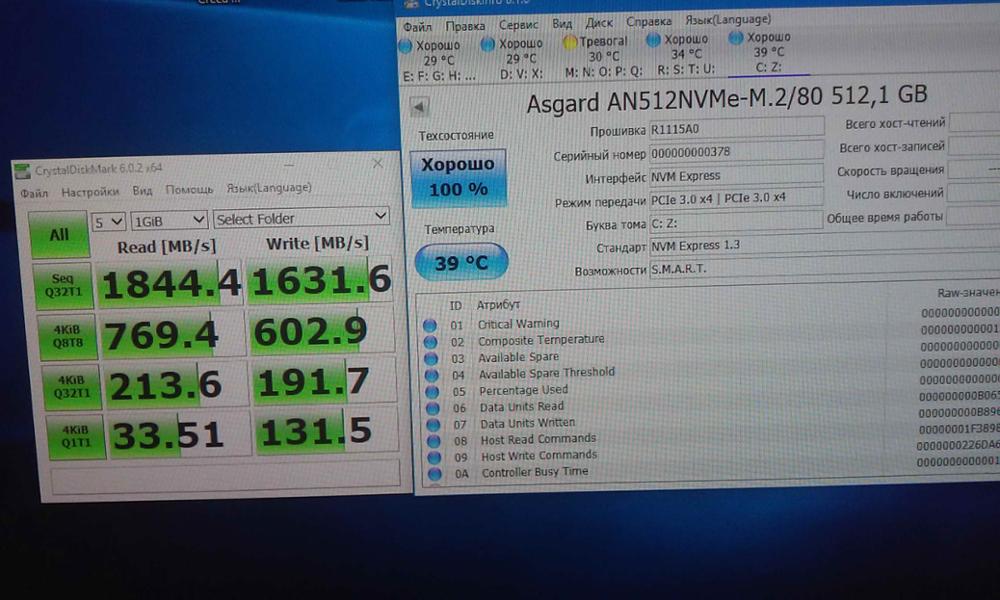Open Диск menu in CrystalDiskInfo
Viewport: 1000px width, 600px height.
coord(599,23)
